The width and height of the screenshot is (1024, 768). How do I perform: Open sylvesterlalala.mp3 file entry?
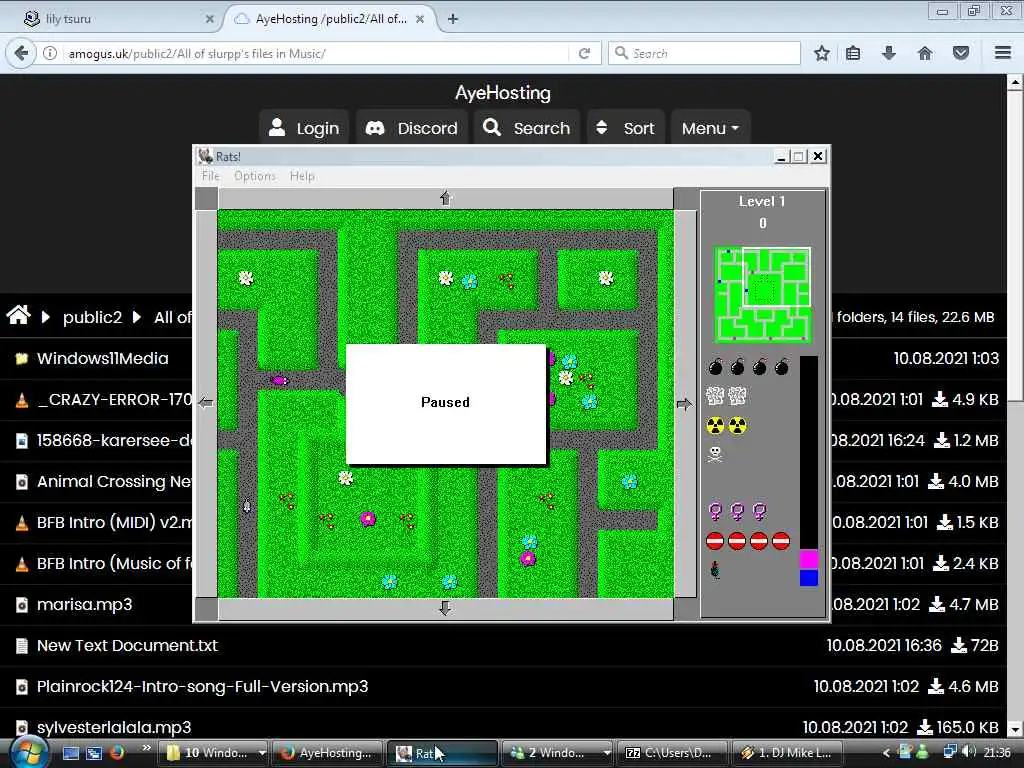(114, 727)
